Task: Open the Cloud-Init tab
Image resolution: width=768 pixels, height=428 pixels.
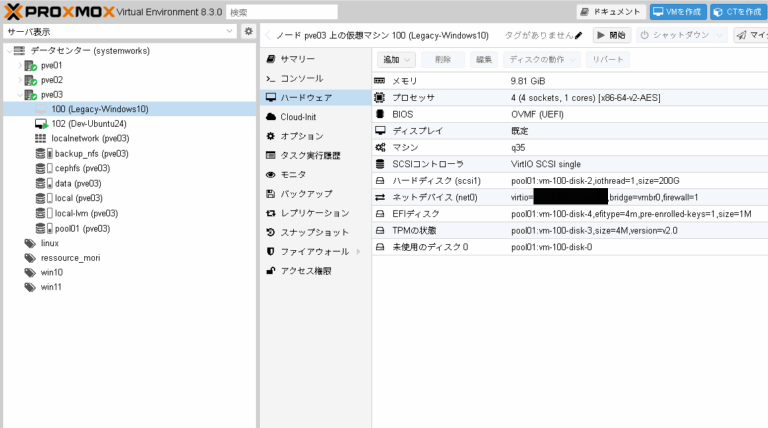Action: click(315, 117)
